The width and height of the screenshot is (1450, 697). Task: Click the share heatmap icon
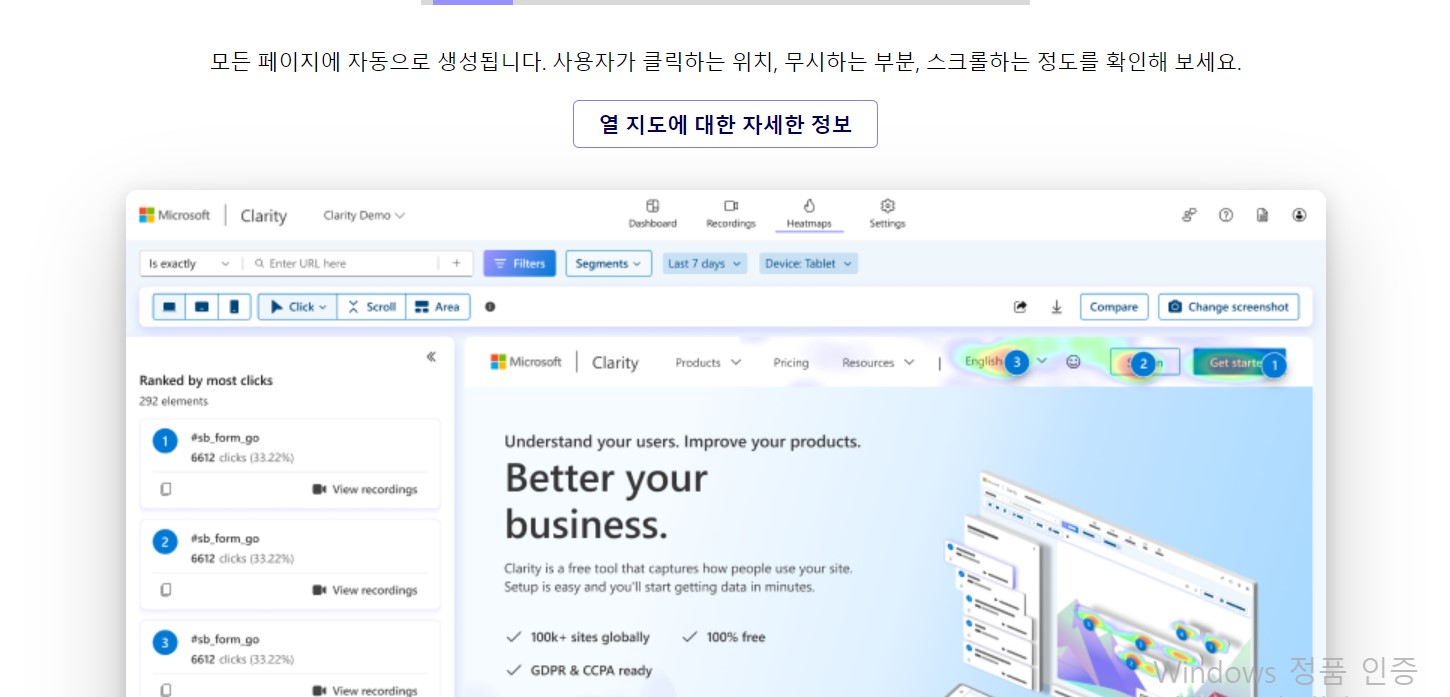(1022, 307)
